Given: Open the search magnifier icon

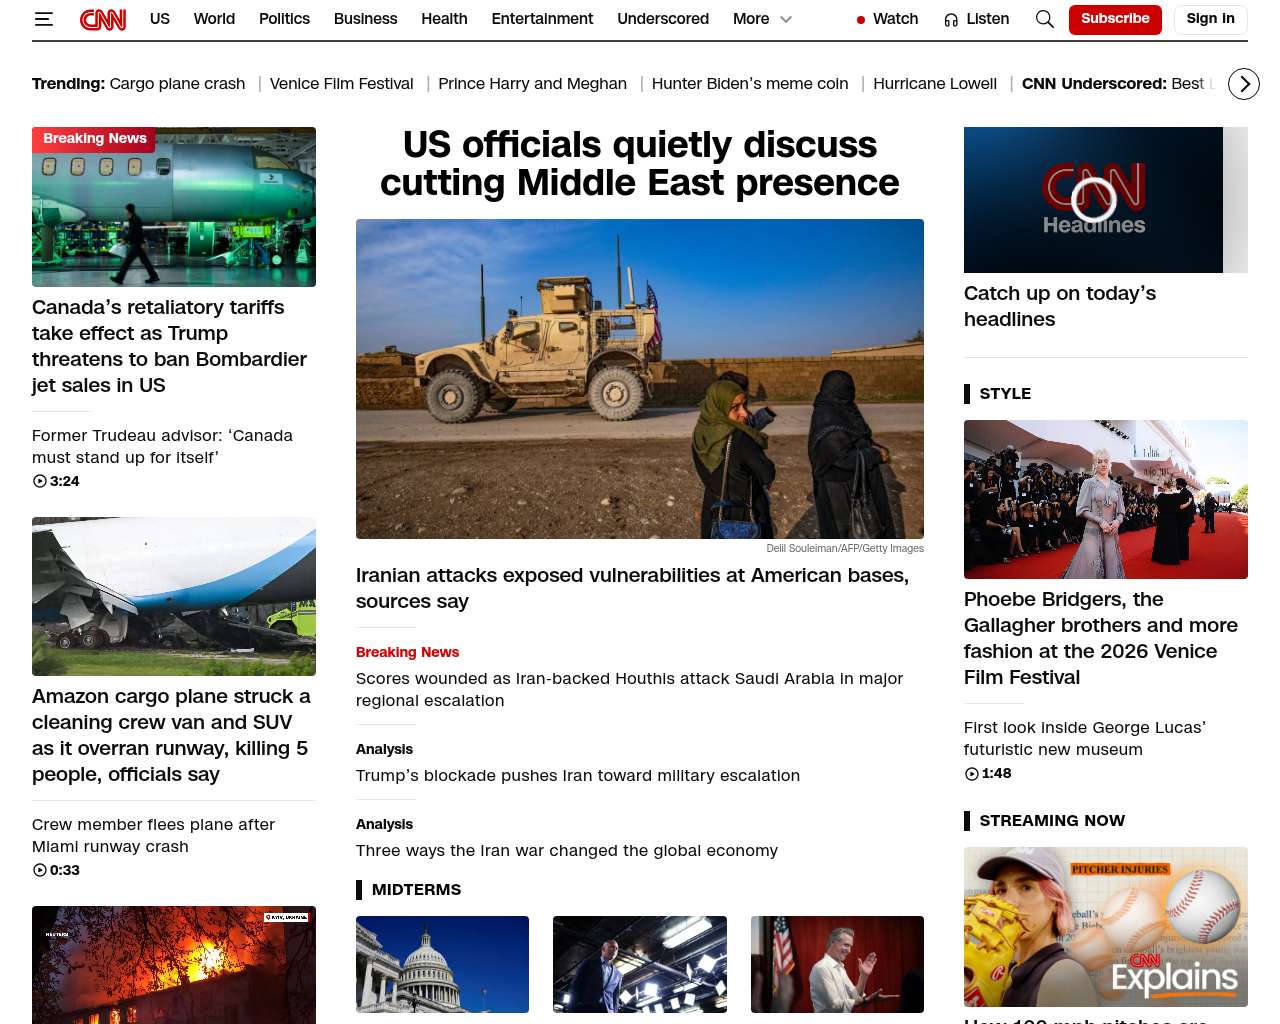Looking at the screenshot, I should [x=1045, y=19].
